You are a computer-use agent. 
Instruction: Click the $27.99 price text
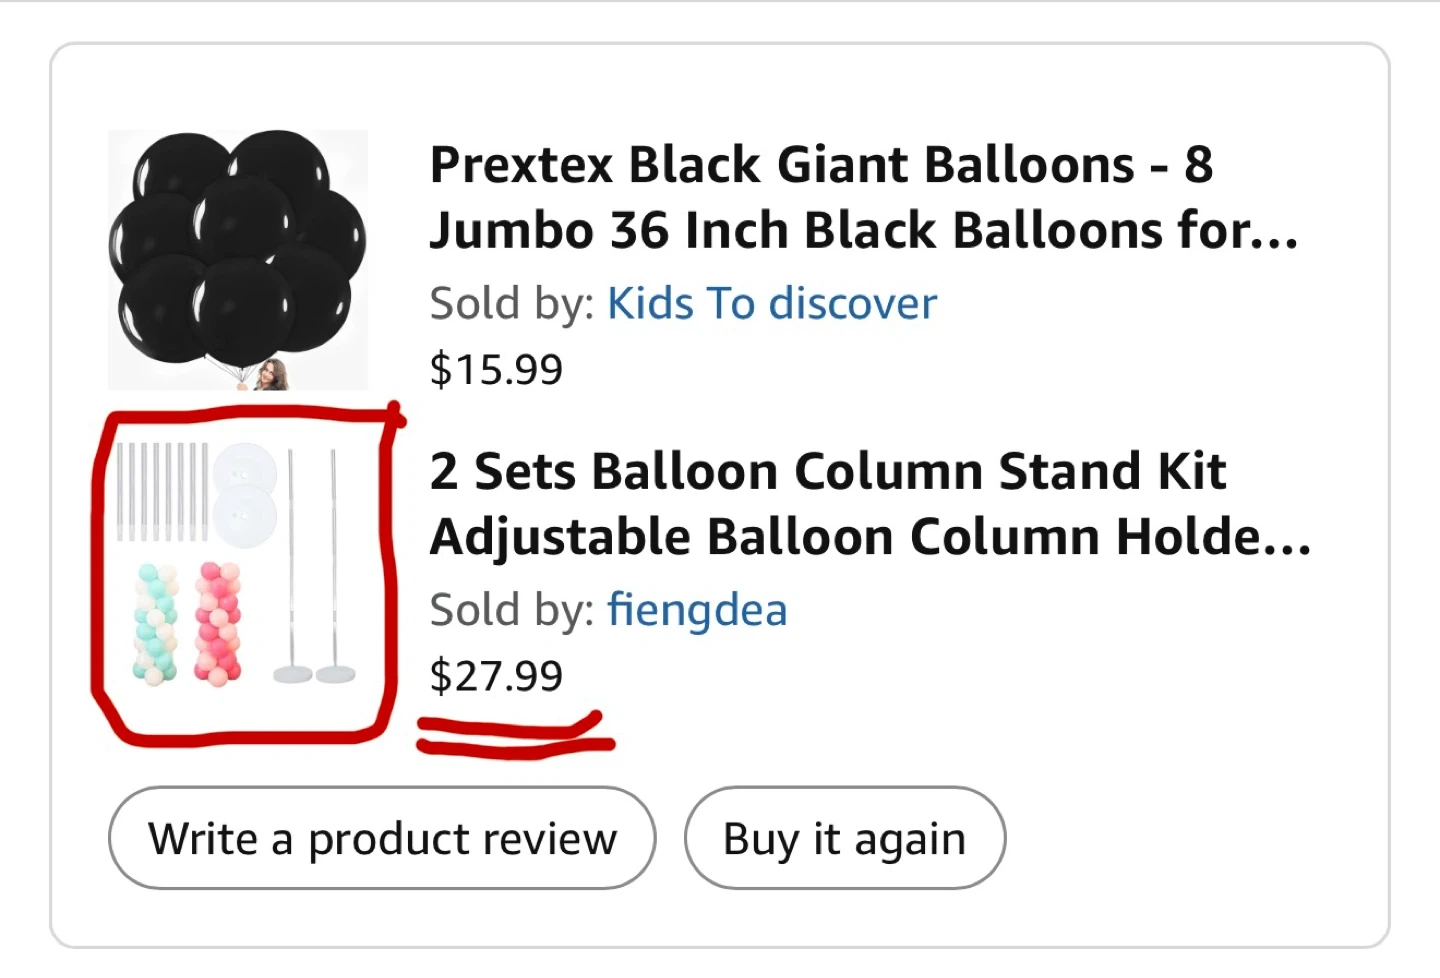click(496, 676)
